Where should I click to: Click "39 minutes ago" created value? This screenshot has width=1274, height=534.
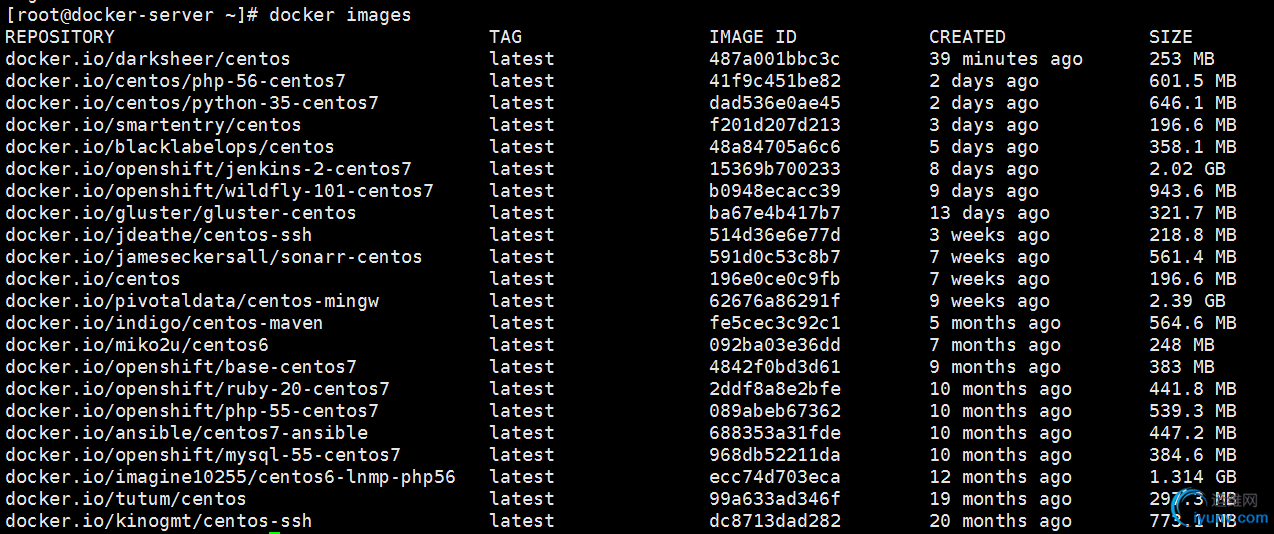coord(1006,59)
